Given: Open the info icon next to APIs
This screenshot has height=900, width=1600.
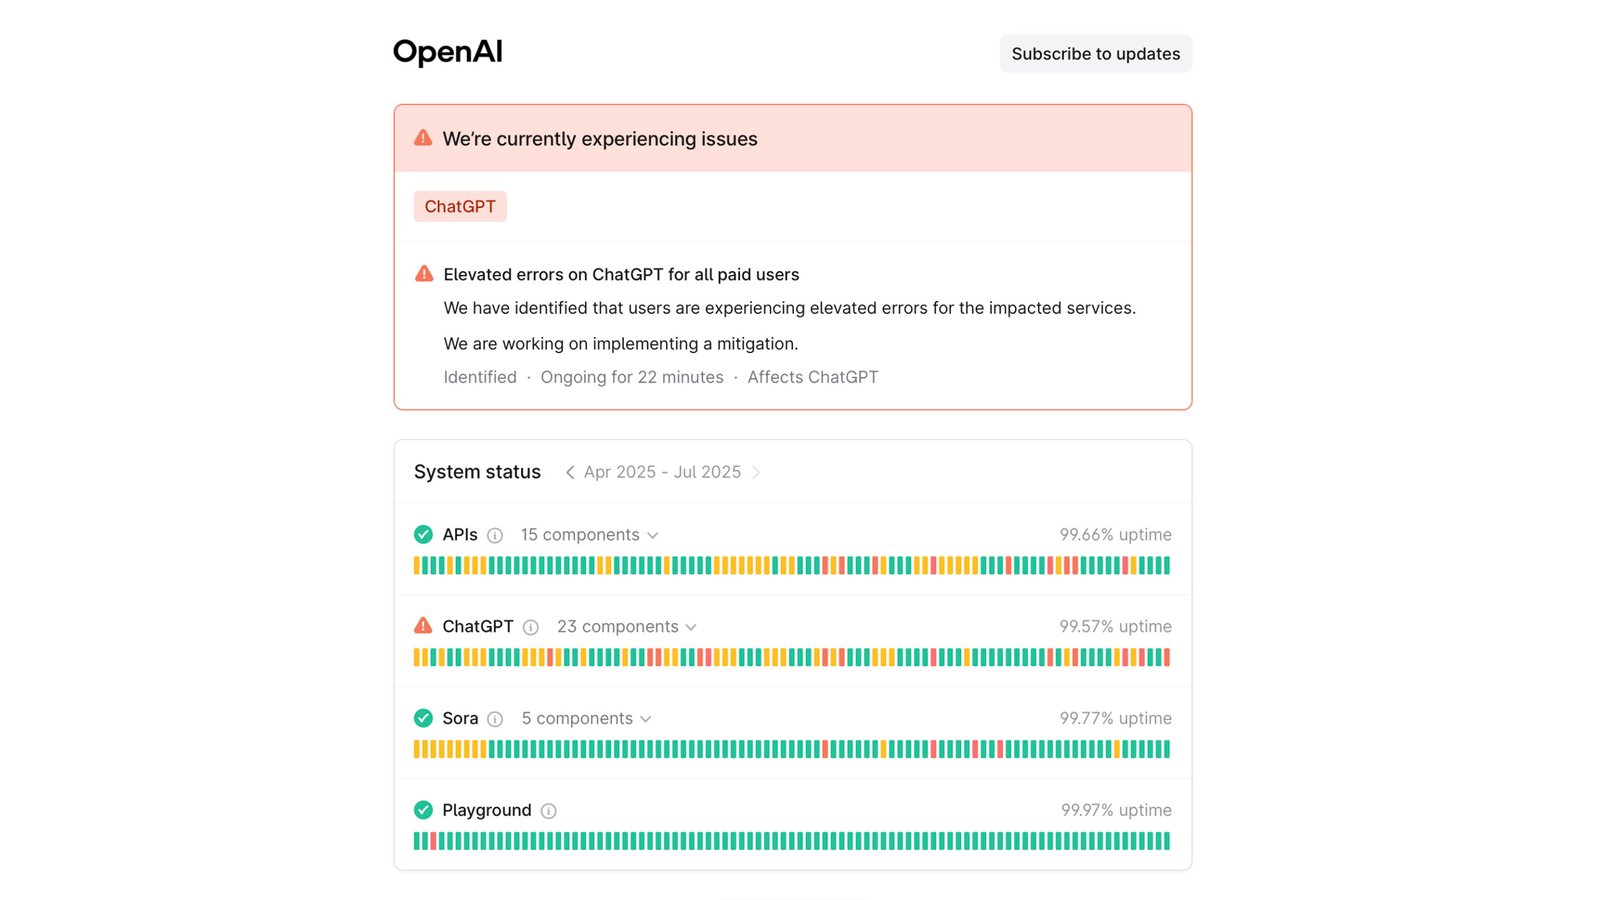Looking at the screenshot, I should (x=495, y=535).
